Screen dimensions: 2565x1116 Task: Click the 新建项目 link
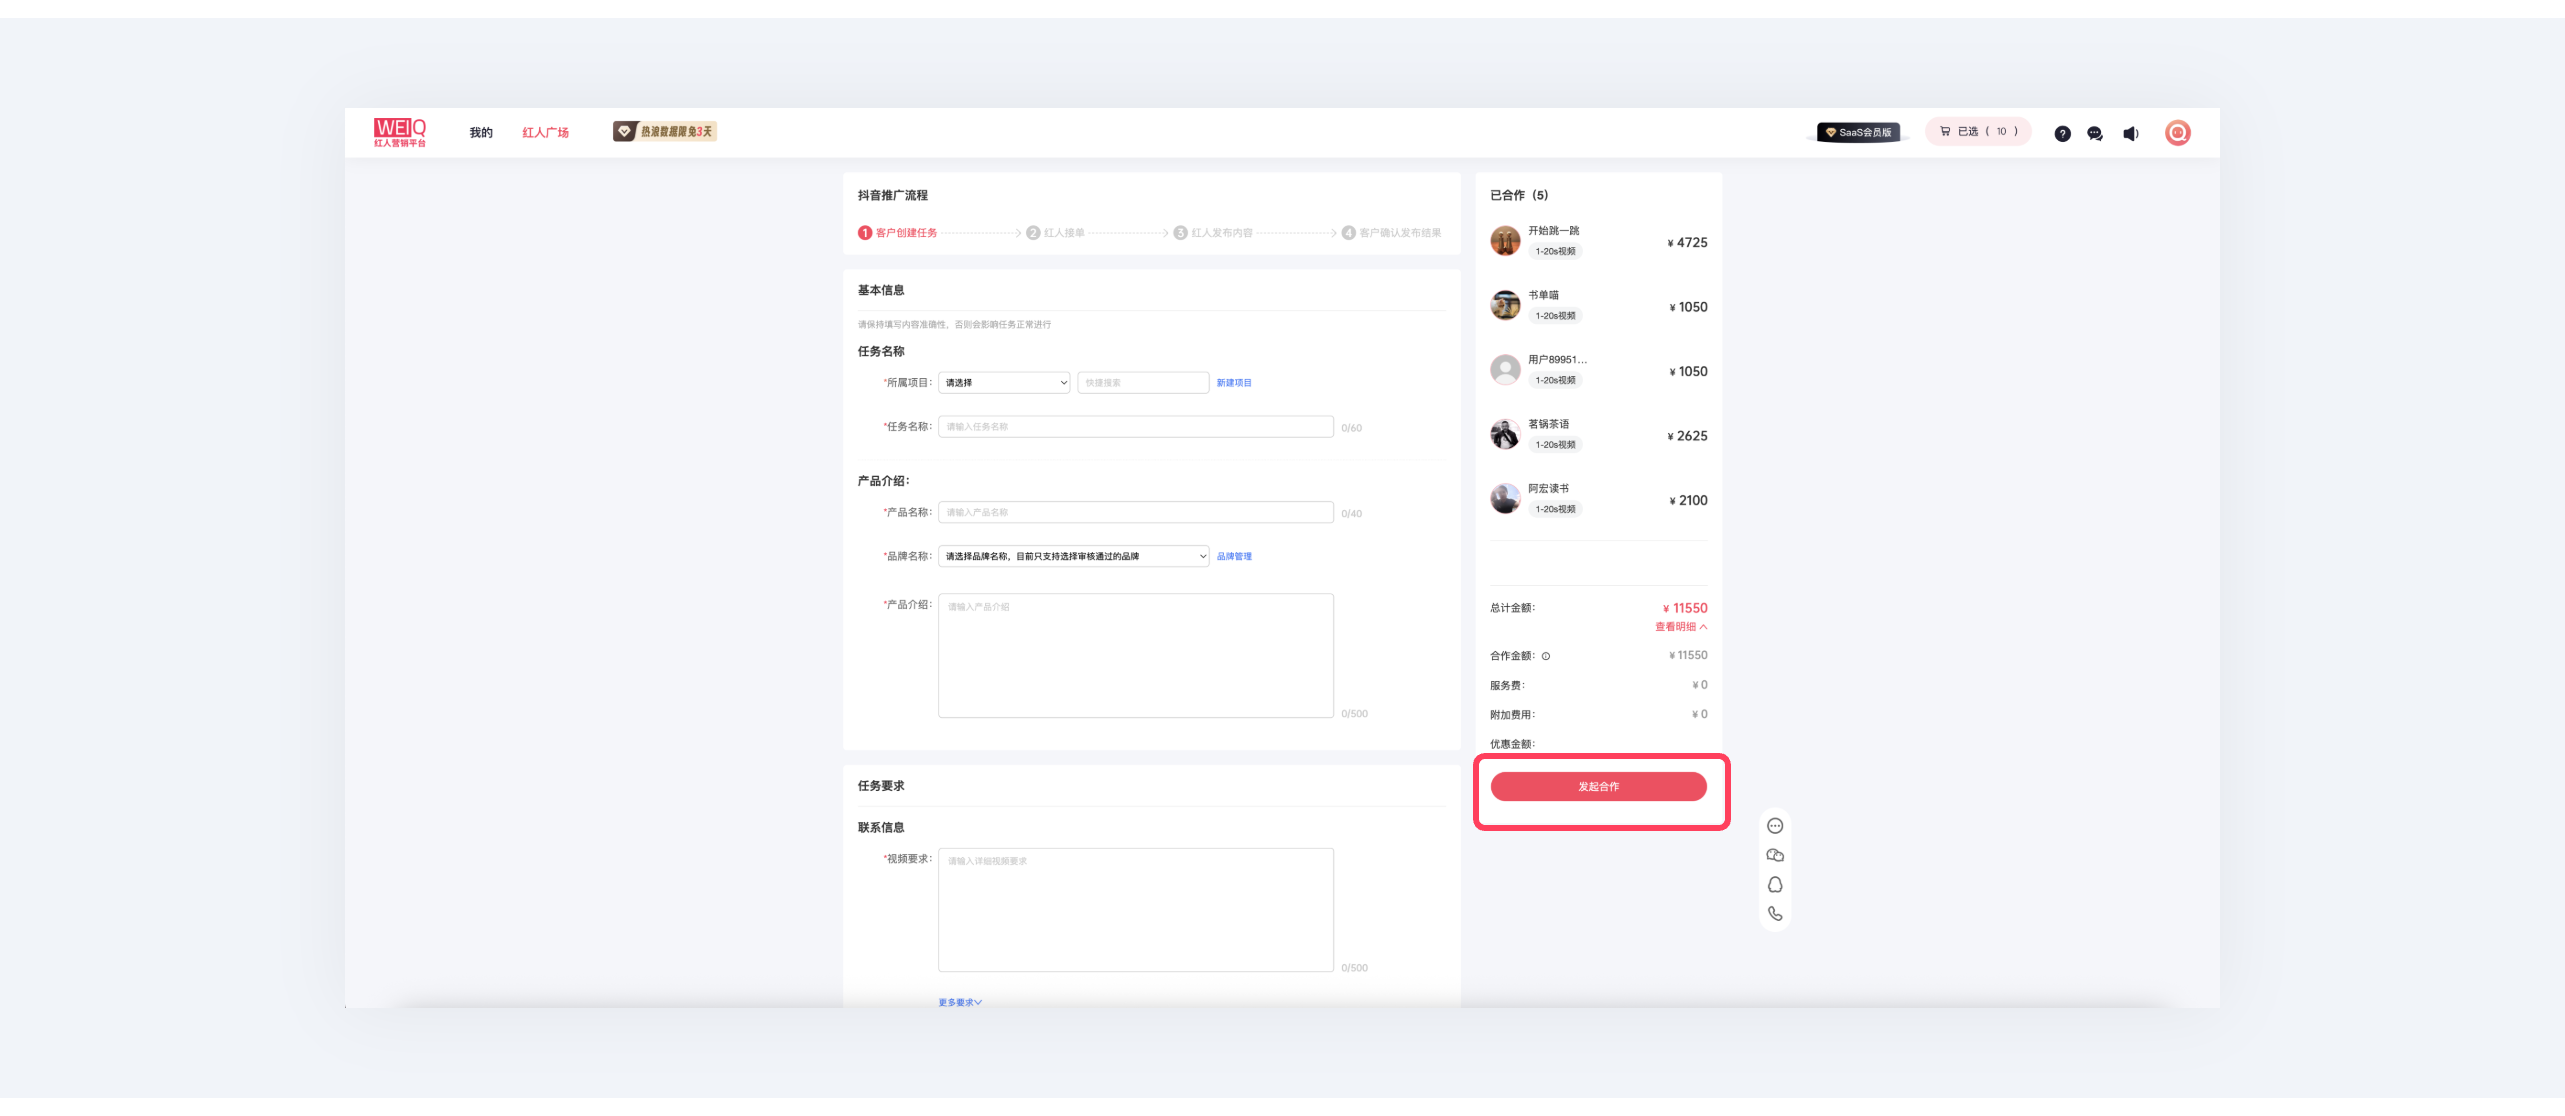click(x=1234, y=382)
